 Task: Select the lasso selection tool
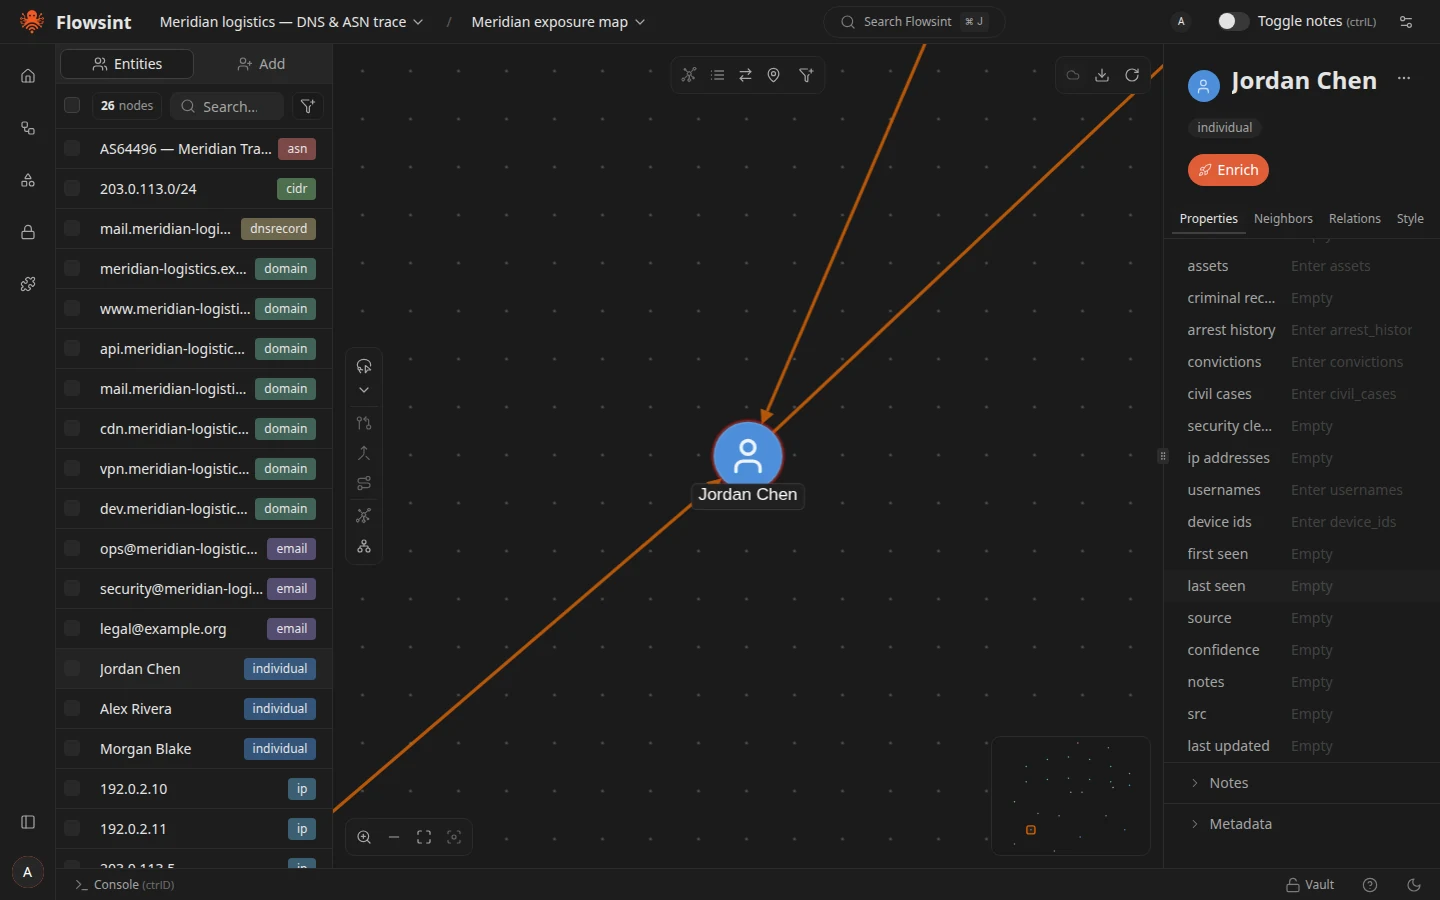[x=364, y=366]
